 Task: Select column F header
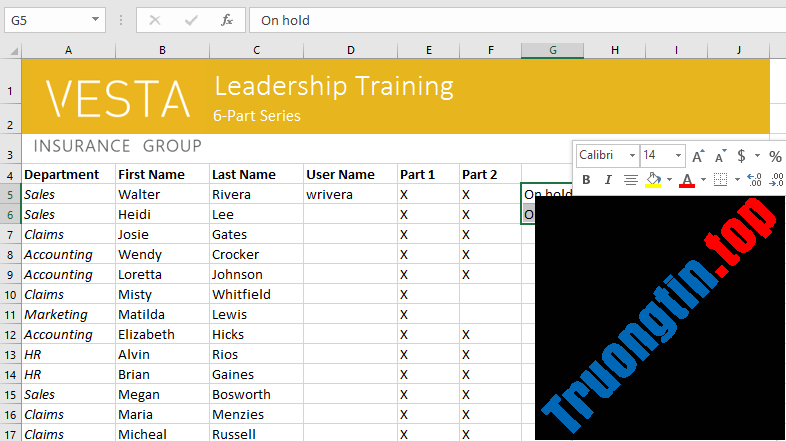491,50
